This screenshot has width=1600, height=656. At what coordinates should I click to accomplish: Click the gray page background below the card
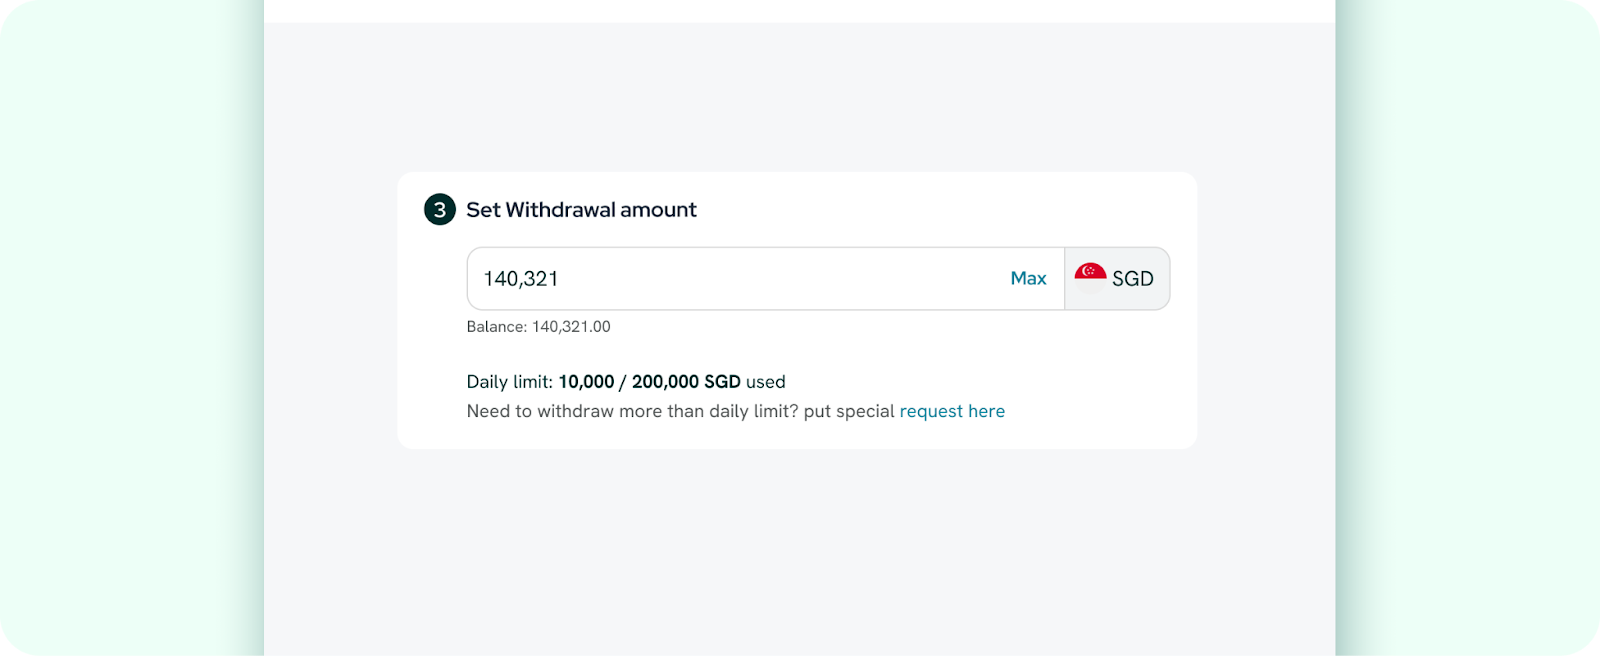(x=800, y=550)
